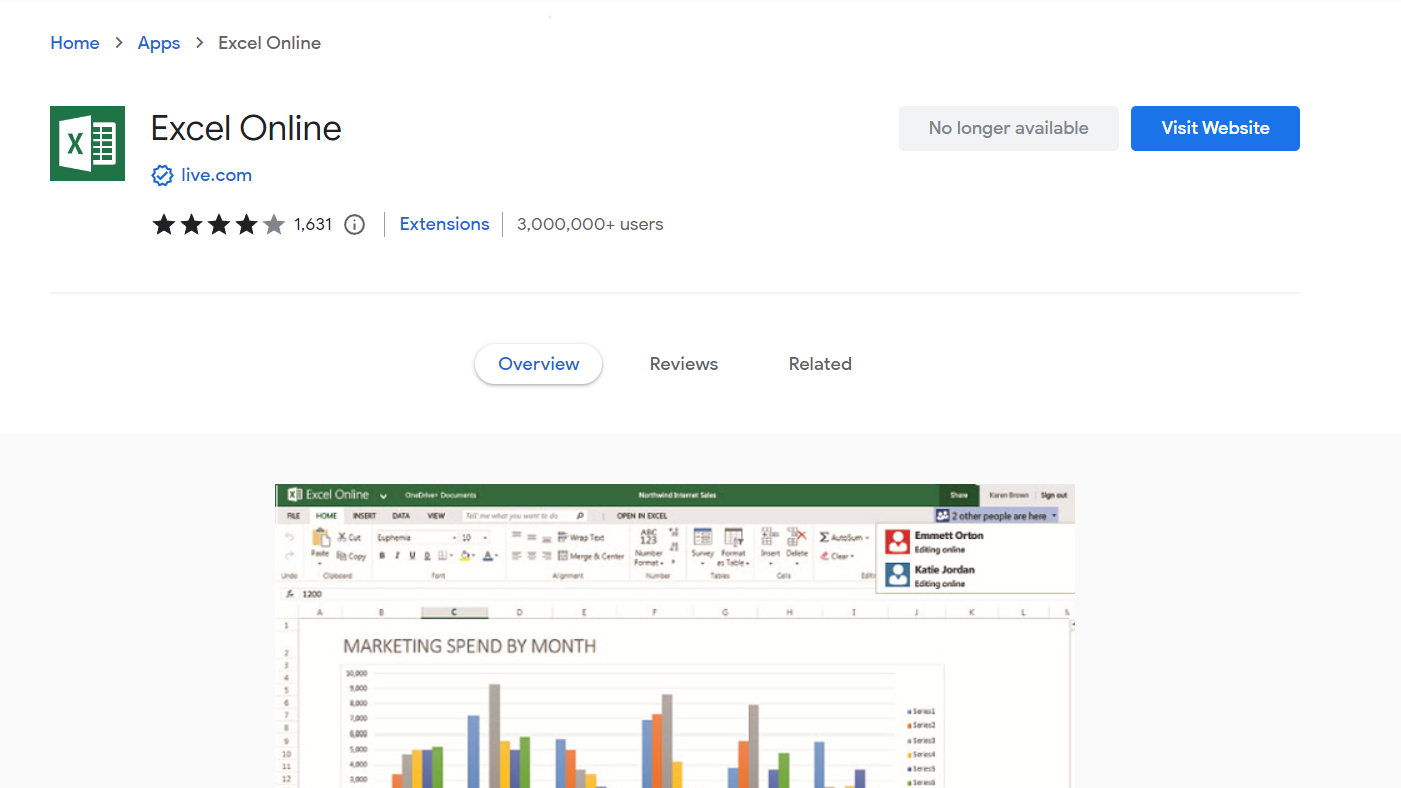Open the Related tab
The height and width of the screenshot is (788, 1401).
(819, 364)
